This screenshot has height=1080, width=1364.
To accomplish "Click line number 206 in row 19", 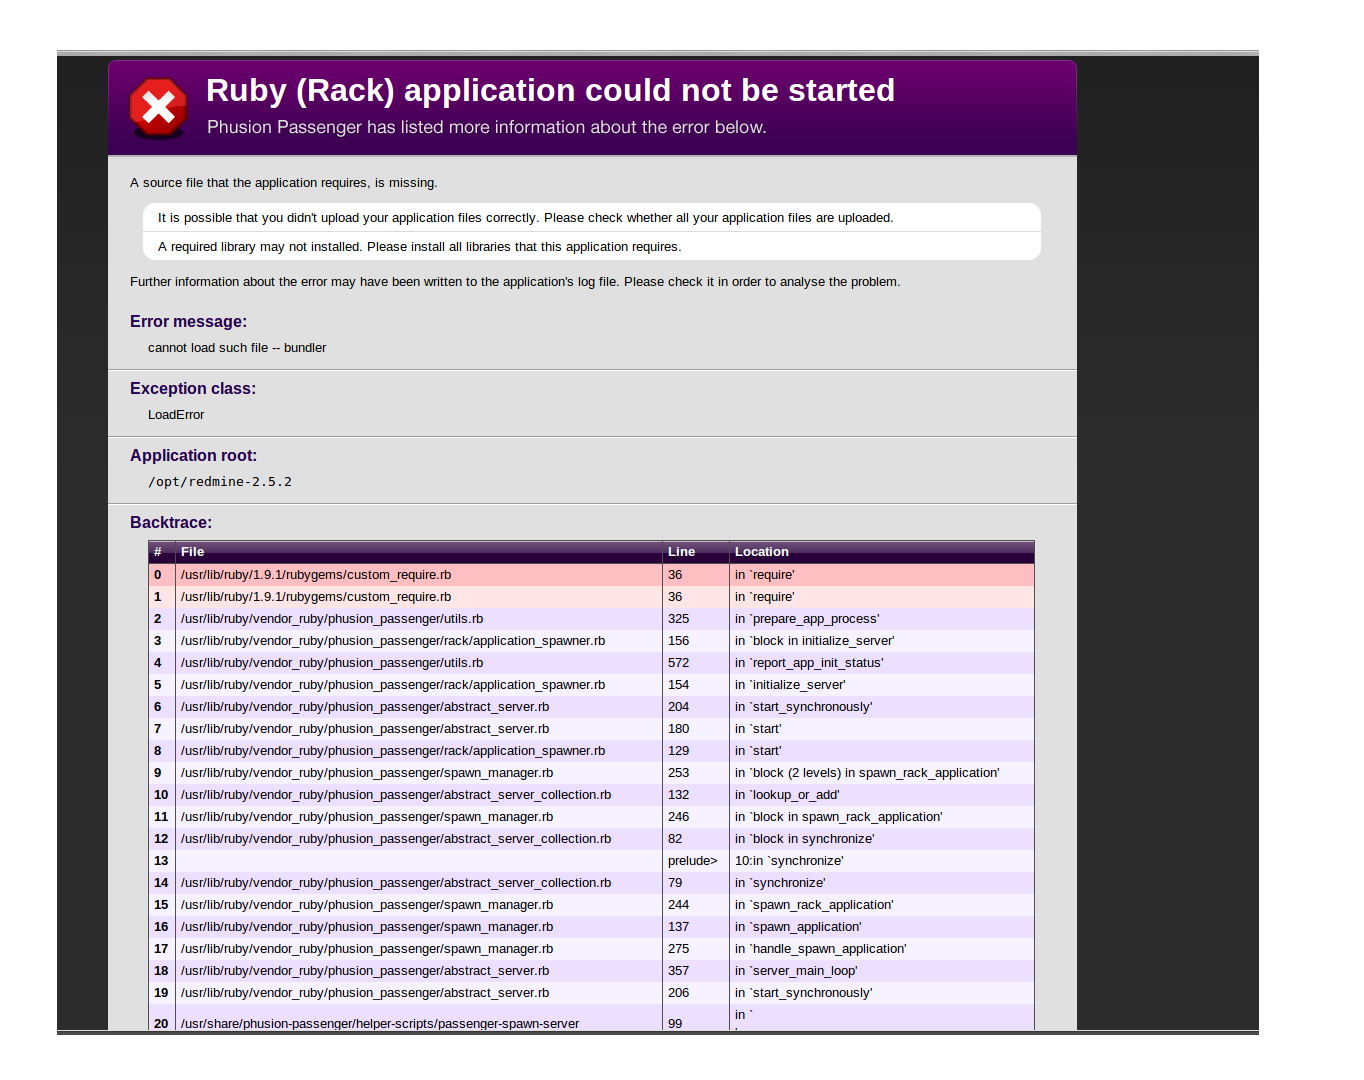I will pyautogui.click(x=678, y=993).
